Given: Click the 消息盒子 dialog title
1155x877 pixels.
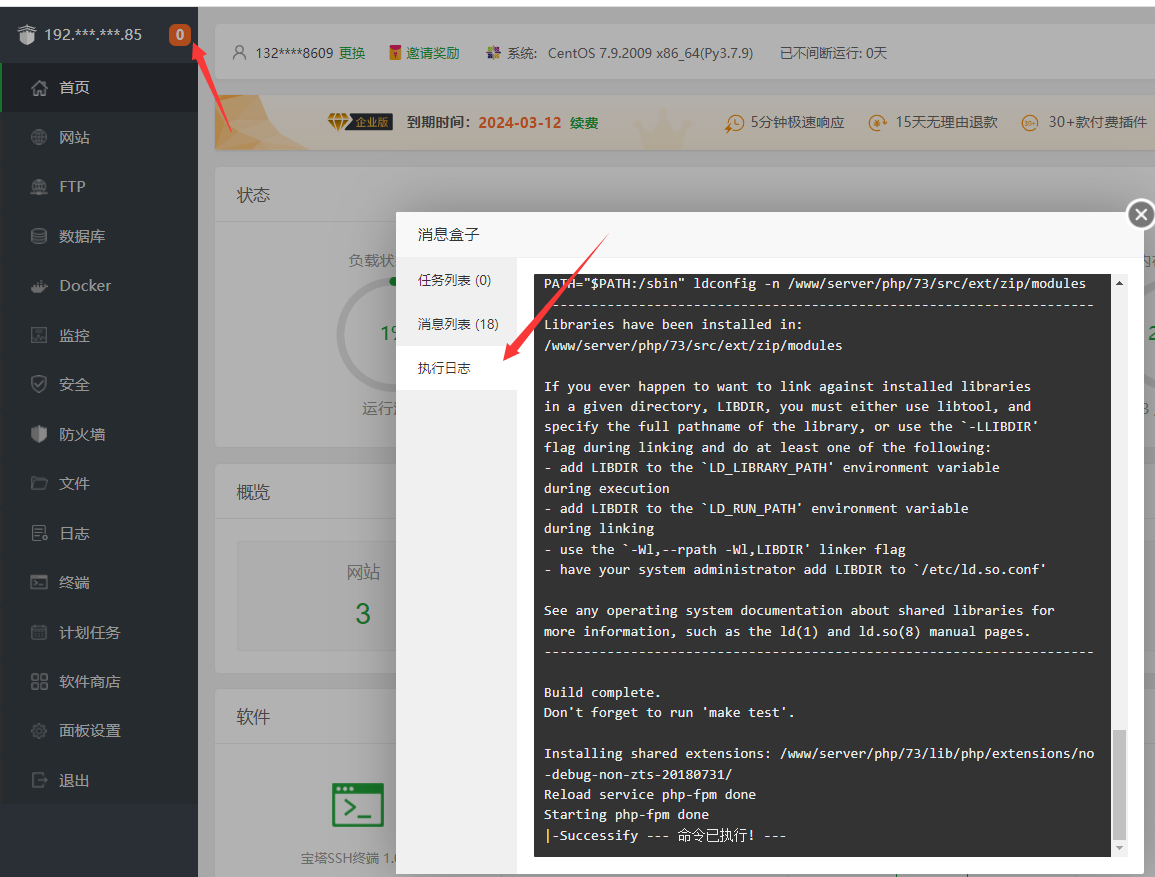Looking at the screenshot, I should pyautogui.click(x=449, y=235).
